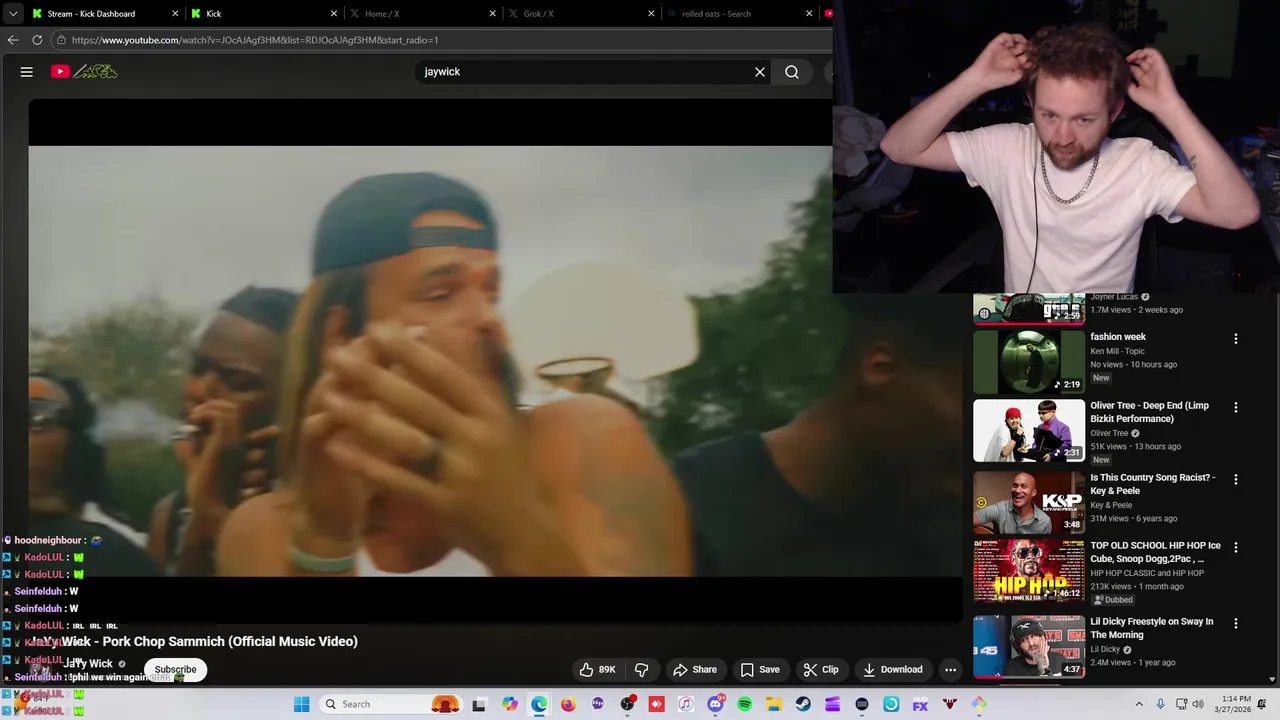Open Copilot from the taskbar
Image resolution: width=1280 pixels, height=720 pixels.
(510, 704)
